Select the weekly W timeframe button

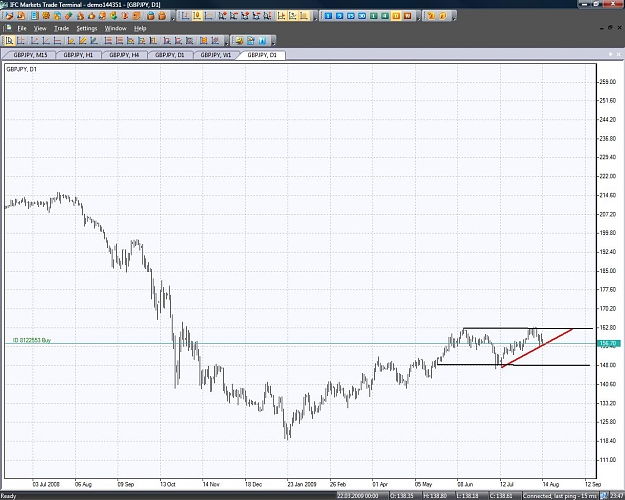click(407, 16)
